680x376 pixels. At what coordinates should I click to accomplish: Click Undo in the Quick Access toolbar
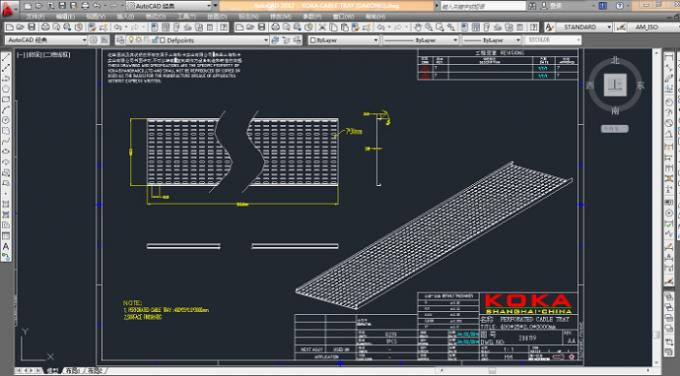click(x=97, y=6)
